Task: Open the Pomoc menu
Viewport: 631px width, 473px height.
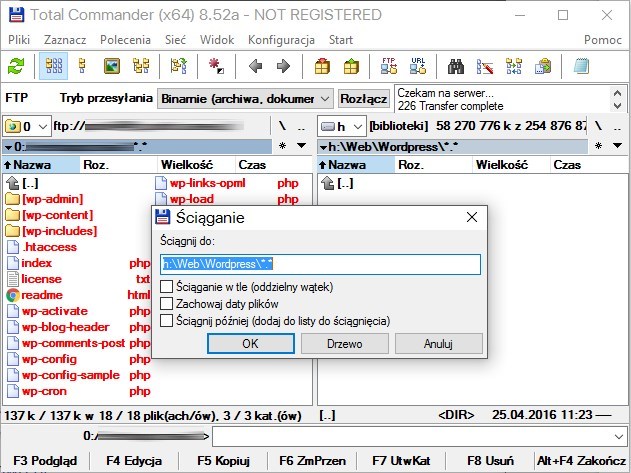Action: tap(603, 40)
